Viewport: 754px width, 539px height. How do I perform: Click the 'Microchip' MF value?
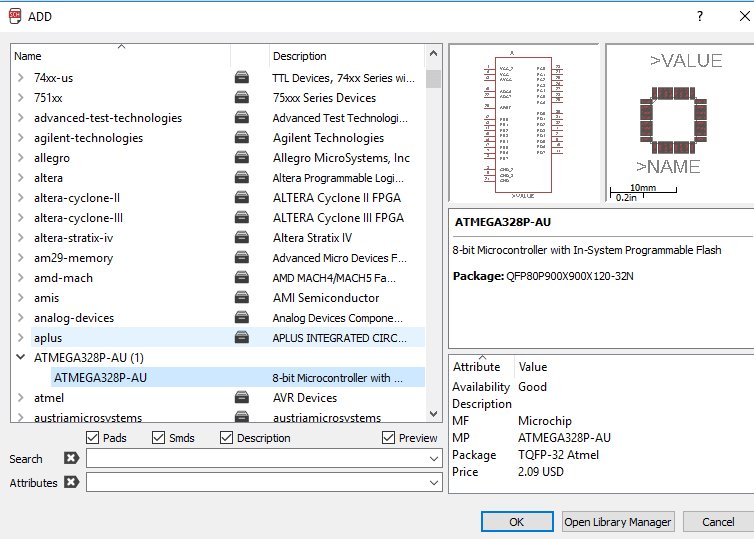click(545, 421)
